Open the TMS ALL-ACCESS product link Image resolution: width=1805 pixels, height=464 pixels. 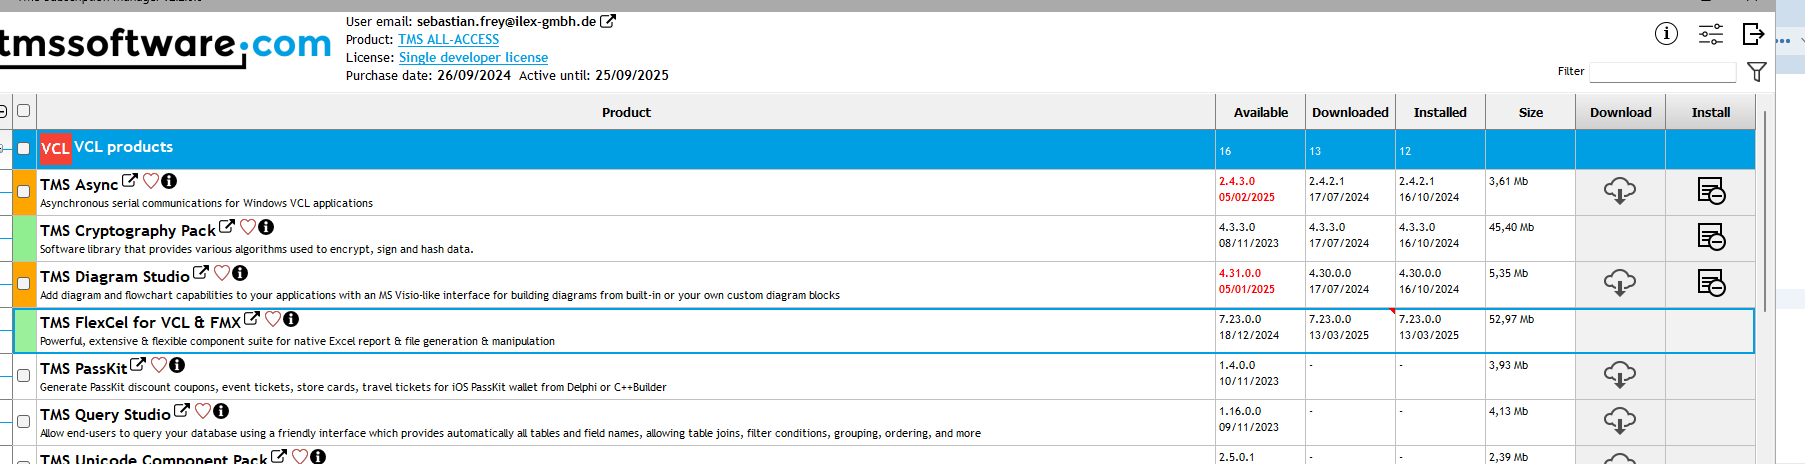click(x=448, y=39)
